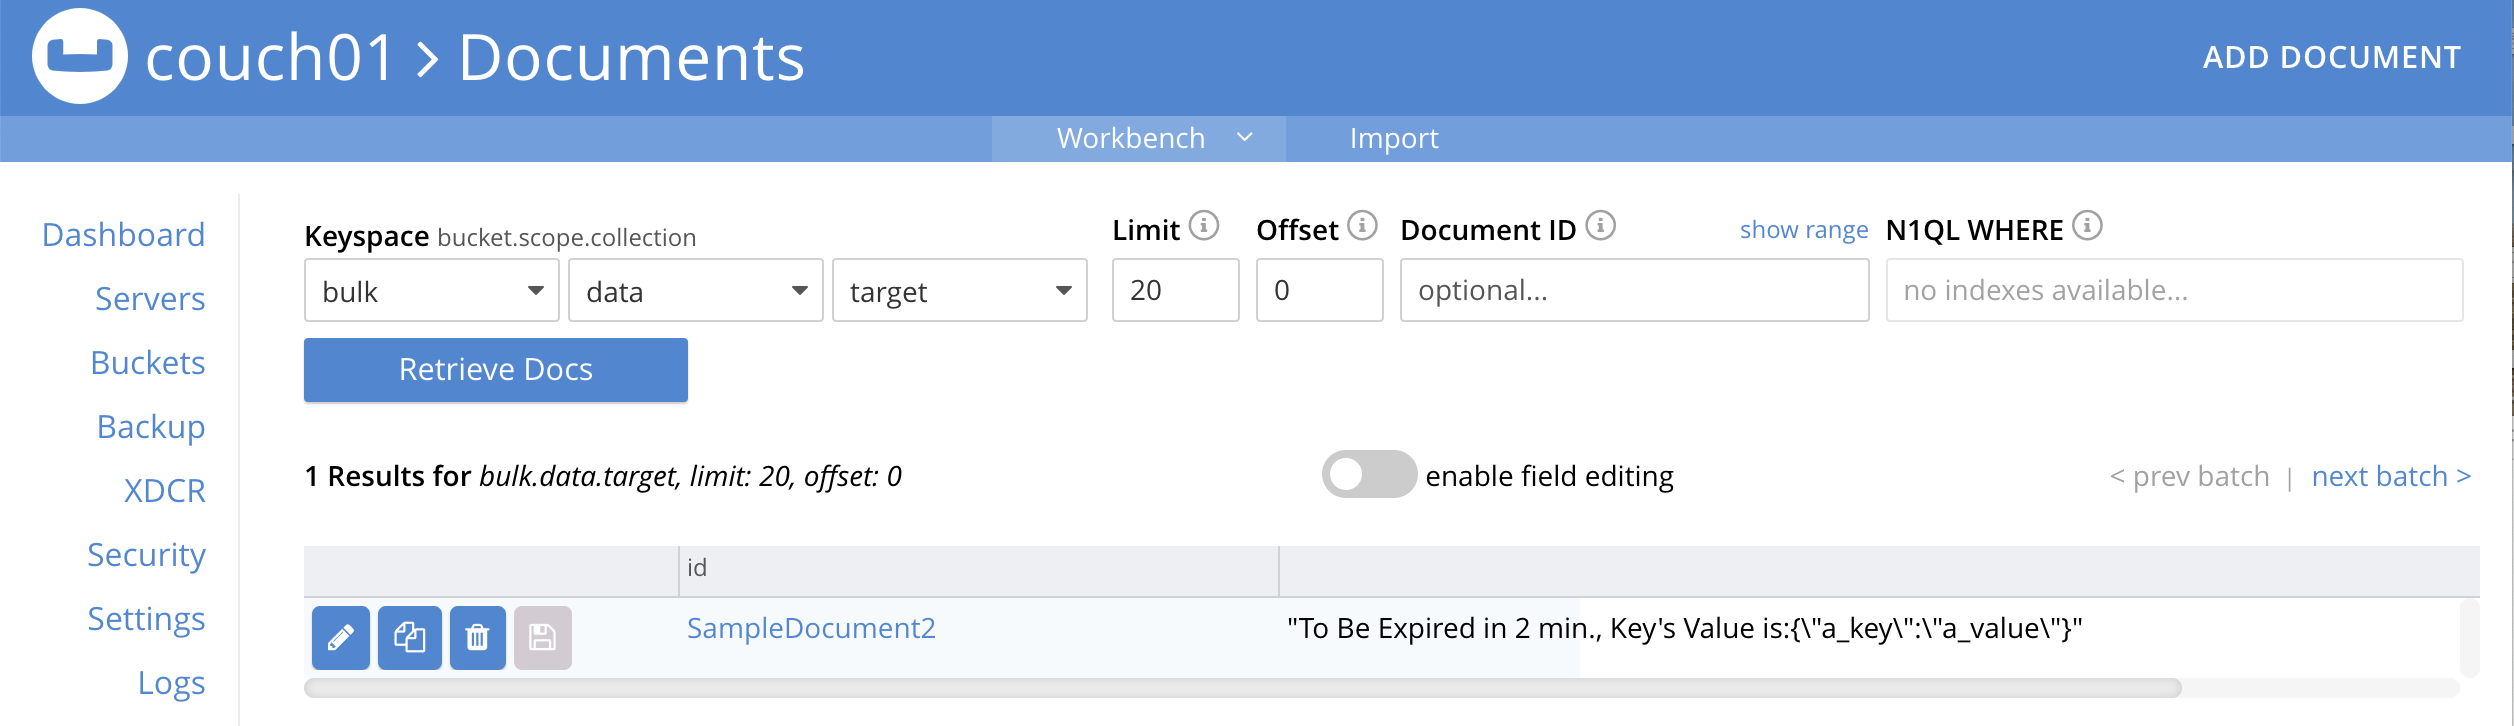Open the collection dropdown showing target
This screenshot has width=2514, height=726.
pos(959,291)
